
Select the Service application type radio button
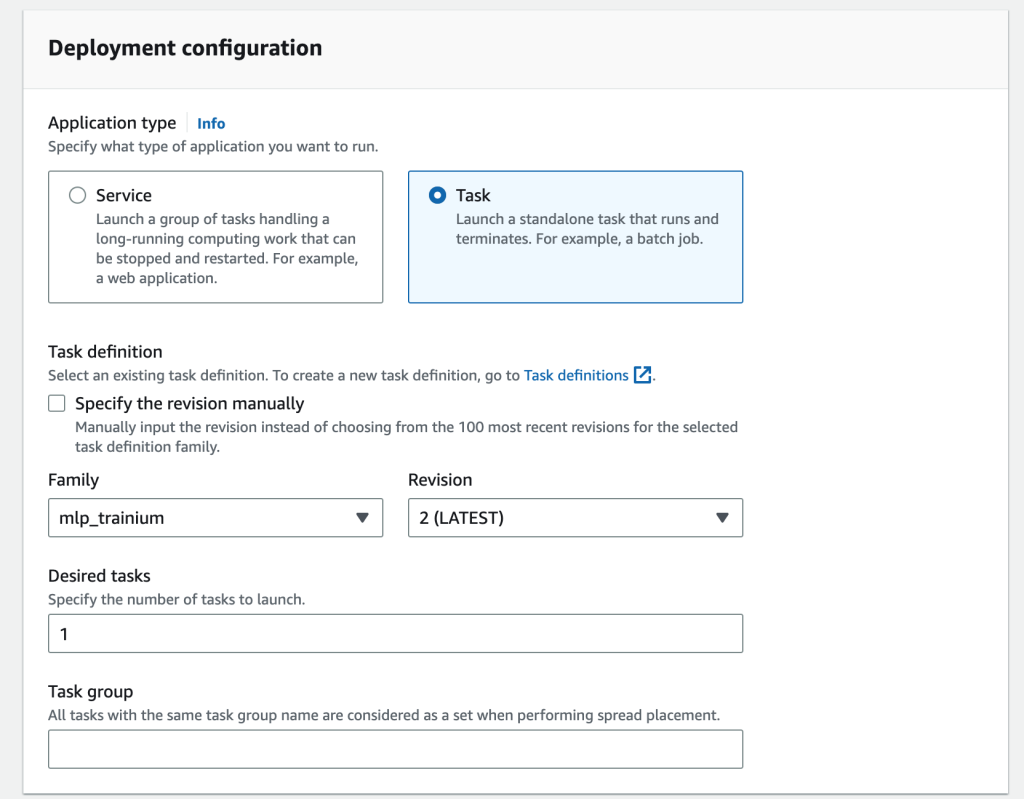pos(77,196)
